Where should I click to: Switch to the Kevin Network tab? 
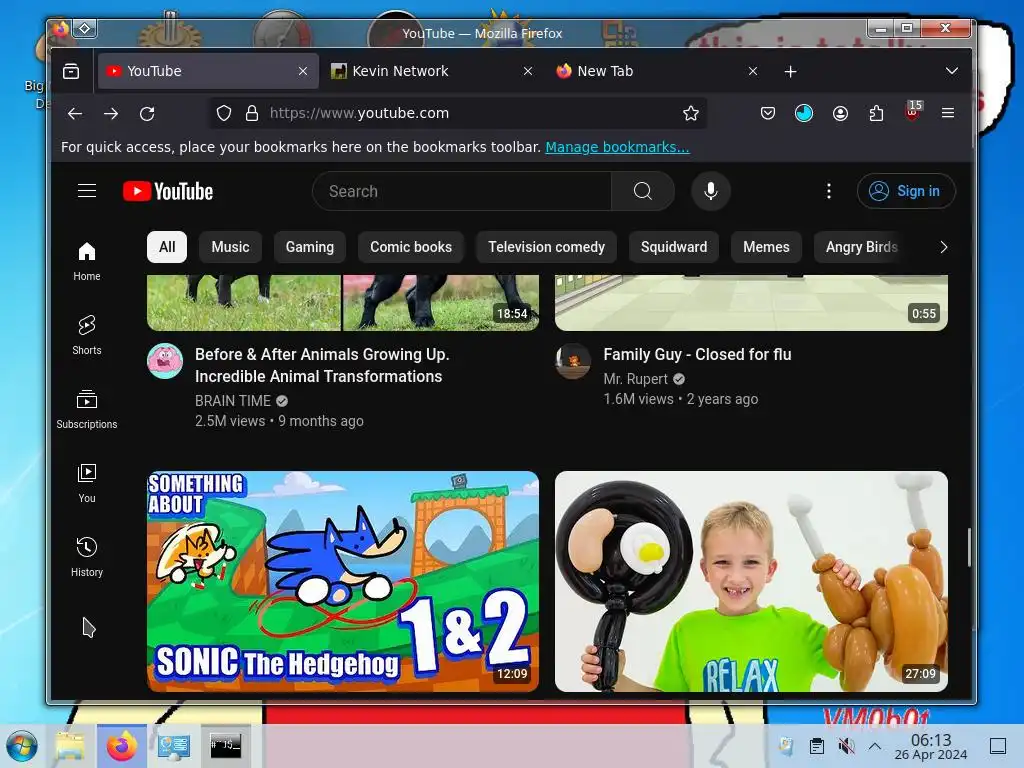point(432,71)
